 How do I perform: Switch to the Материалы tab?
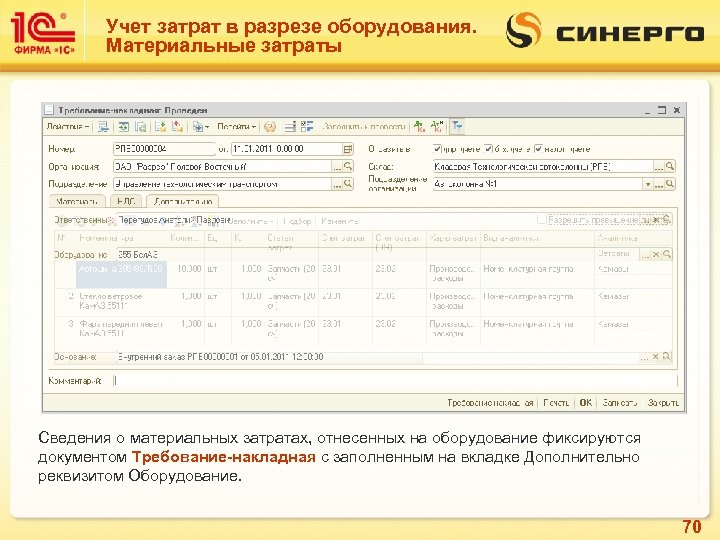77,202
